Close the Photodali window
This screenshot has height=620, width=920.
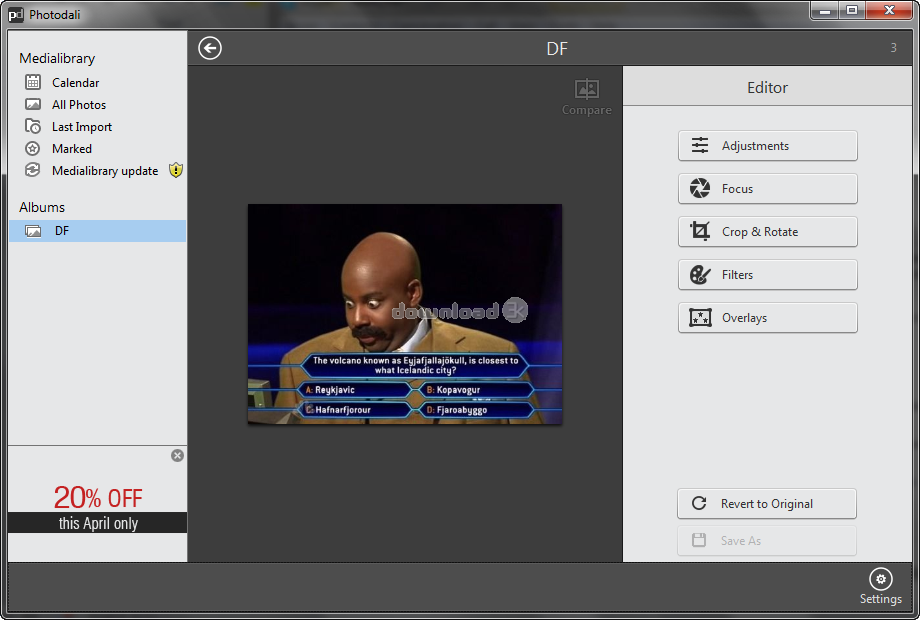pos(889,11)
